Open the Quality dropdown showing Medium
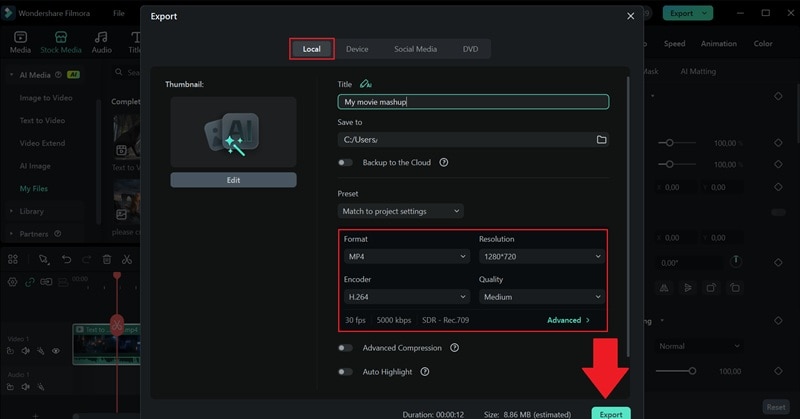Image resolution: width=800 pixels, height=419 pixels. pos(542,297)
